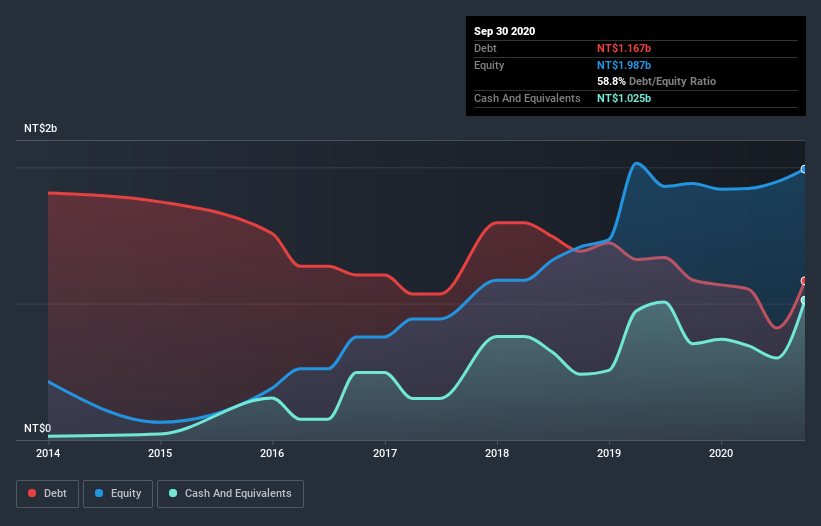Click the 2016 x-axis label

[x=272, y=453]
